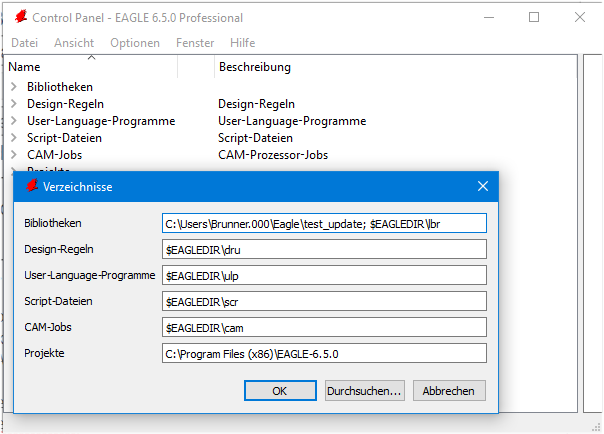Click the Script-Dateien path input field

324,301
